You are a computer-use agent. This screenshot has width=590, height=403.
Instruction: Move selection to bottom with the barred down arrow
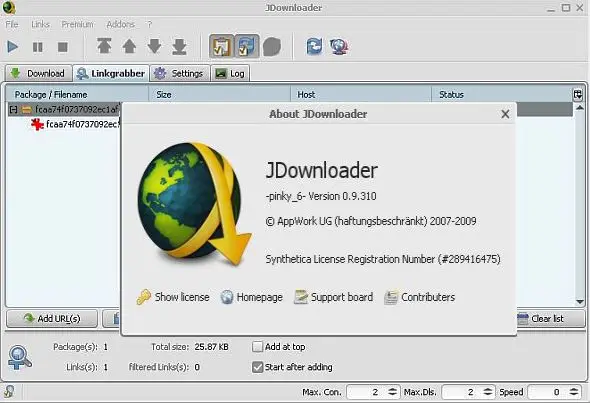click(179, 46)
